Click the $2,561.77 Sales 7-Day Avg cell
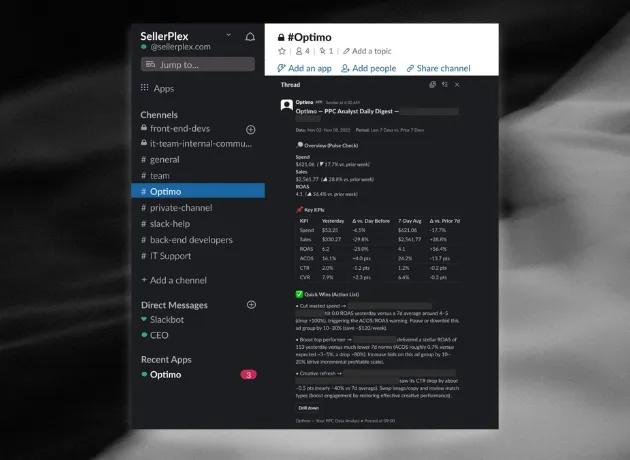This screenshot has height=460, width=630. (410, 239)
